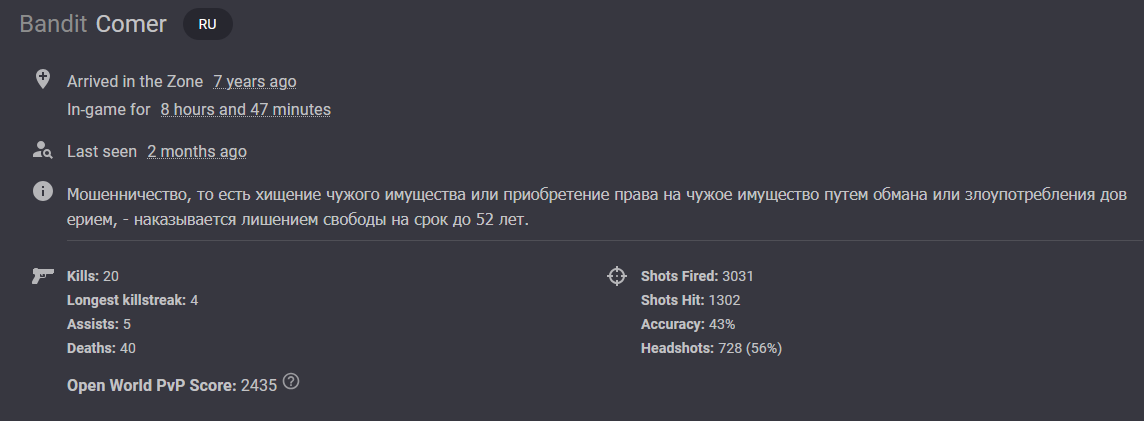Image resolution: width=1144 pixels, height=421 pixels.
Task: Click the location pin arrival icon
Action: click(42, 79)
